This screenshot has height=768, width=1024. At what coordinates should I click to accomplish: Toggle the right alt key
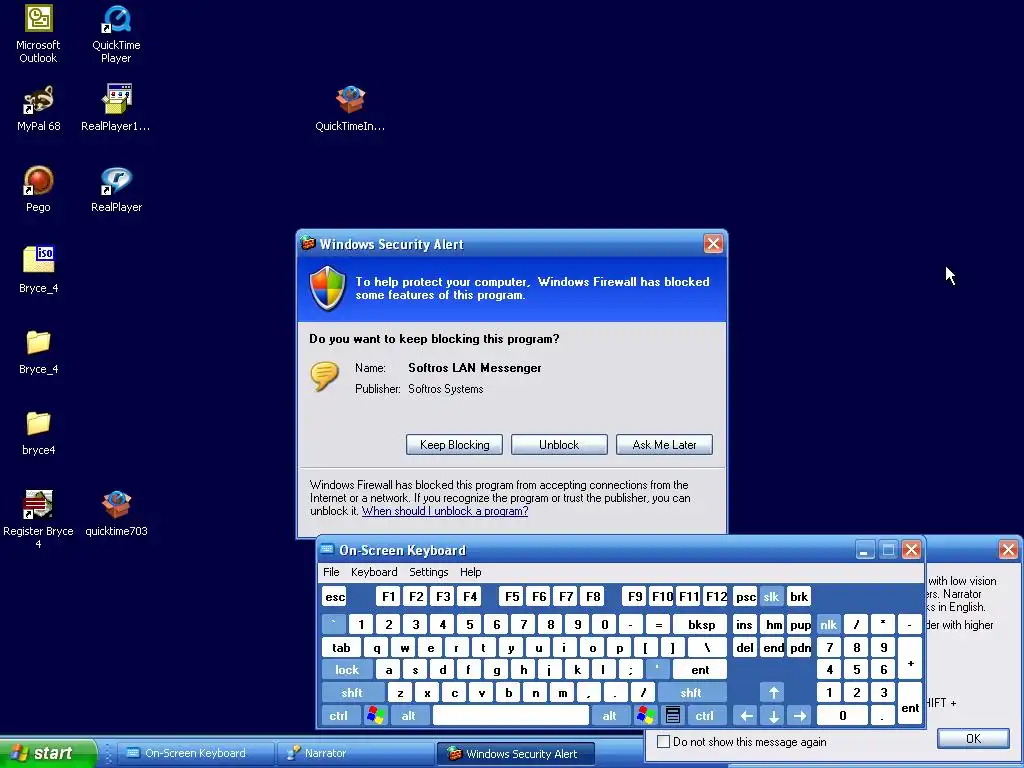coord(609,716)
